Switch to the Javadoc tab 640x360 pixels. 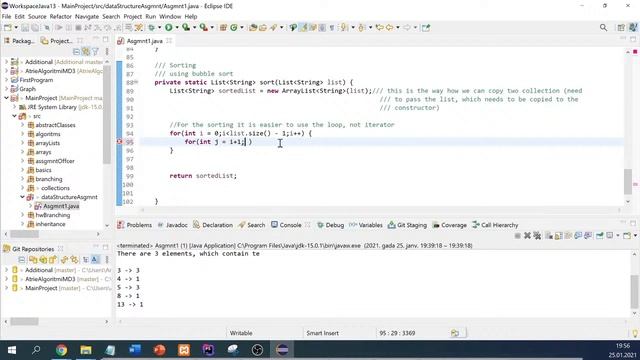(x=172, y=225)
